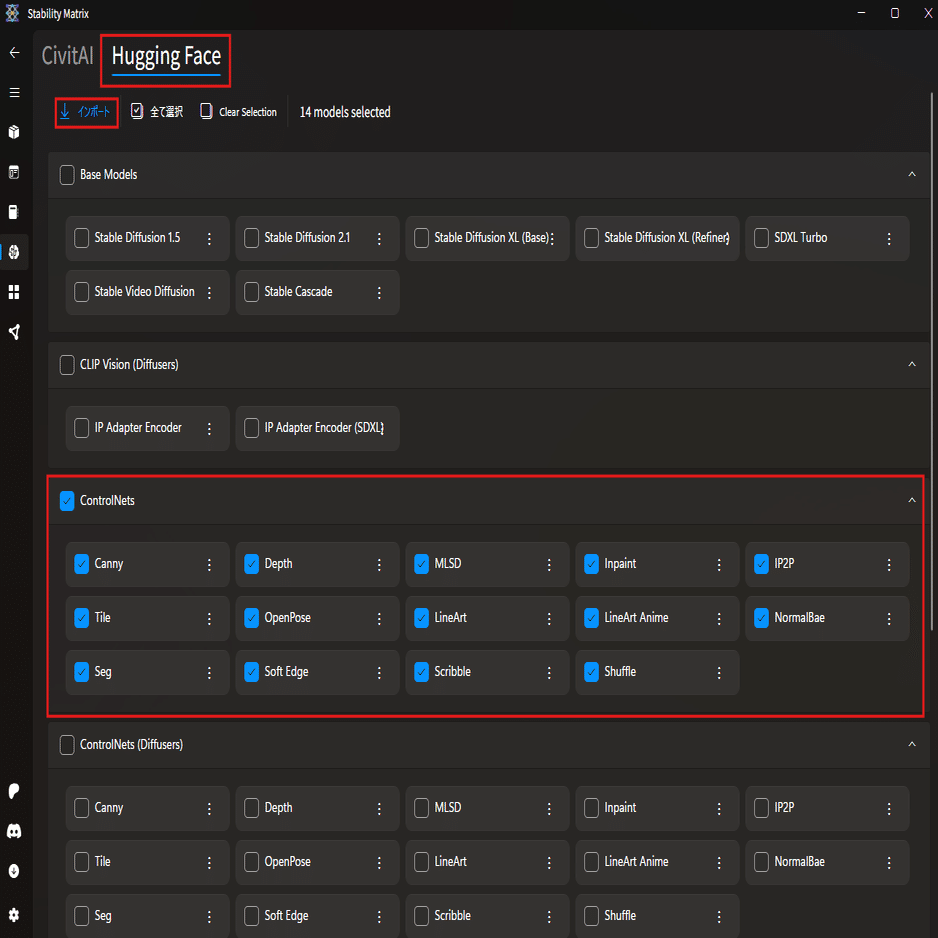The image size is (938, 938).
Task: Open more options for ControlNets OpenPose
Action: [379, 619]
